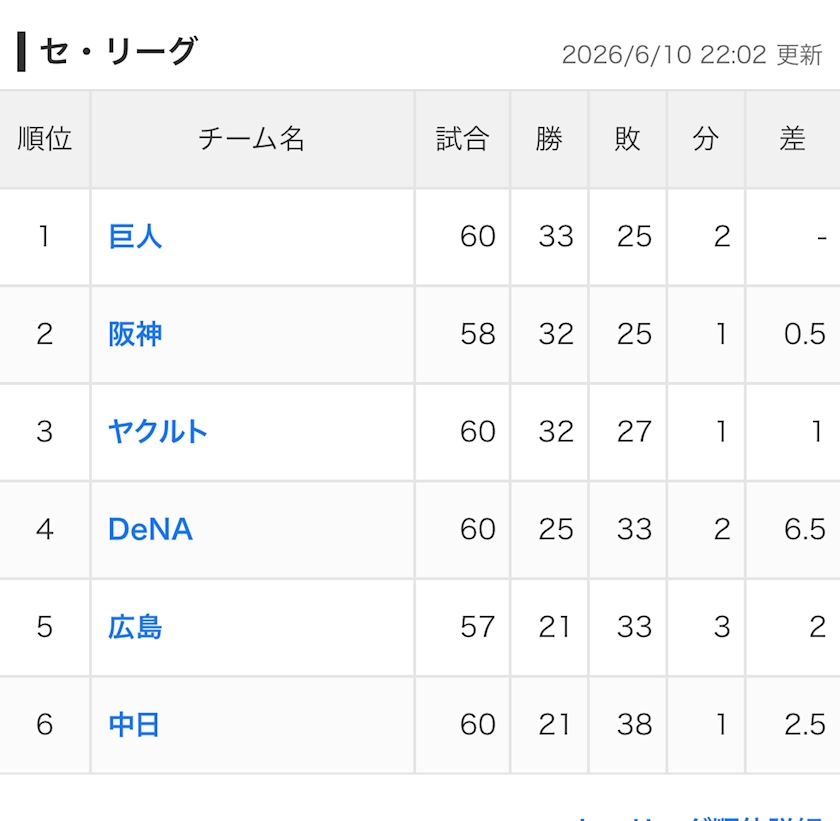
Task: Open the ヤクルト team link
Action: (x=158, y=432)
